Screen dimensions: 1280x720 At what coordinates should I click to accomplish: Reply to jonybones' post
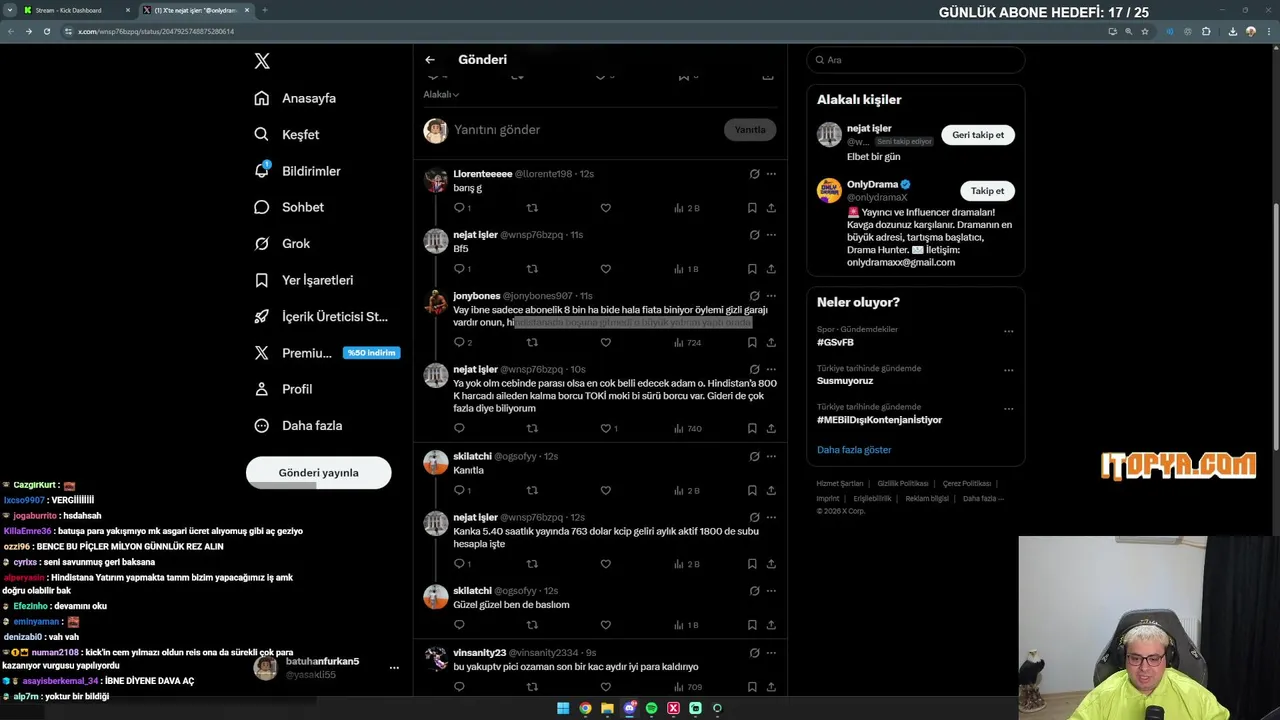(460, 342)
